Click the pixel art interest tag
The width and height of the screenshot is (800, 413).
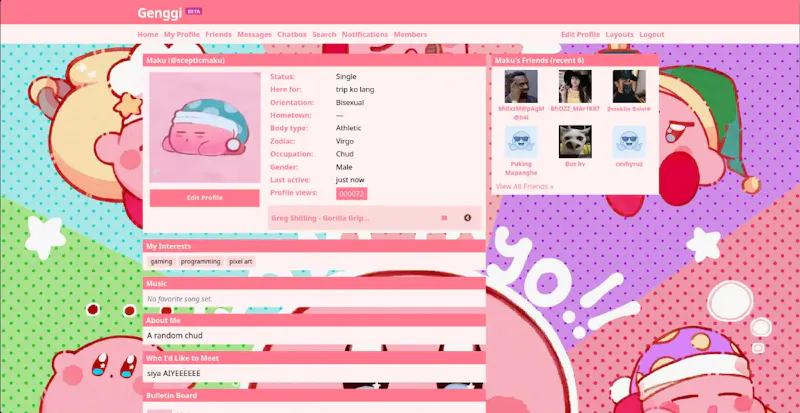(x=240, y=261)
